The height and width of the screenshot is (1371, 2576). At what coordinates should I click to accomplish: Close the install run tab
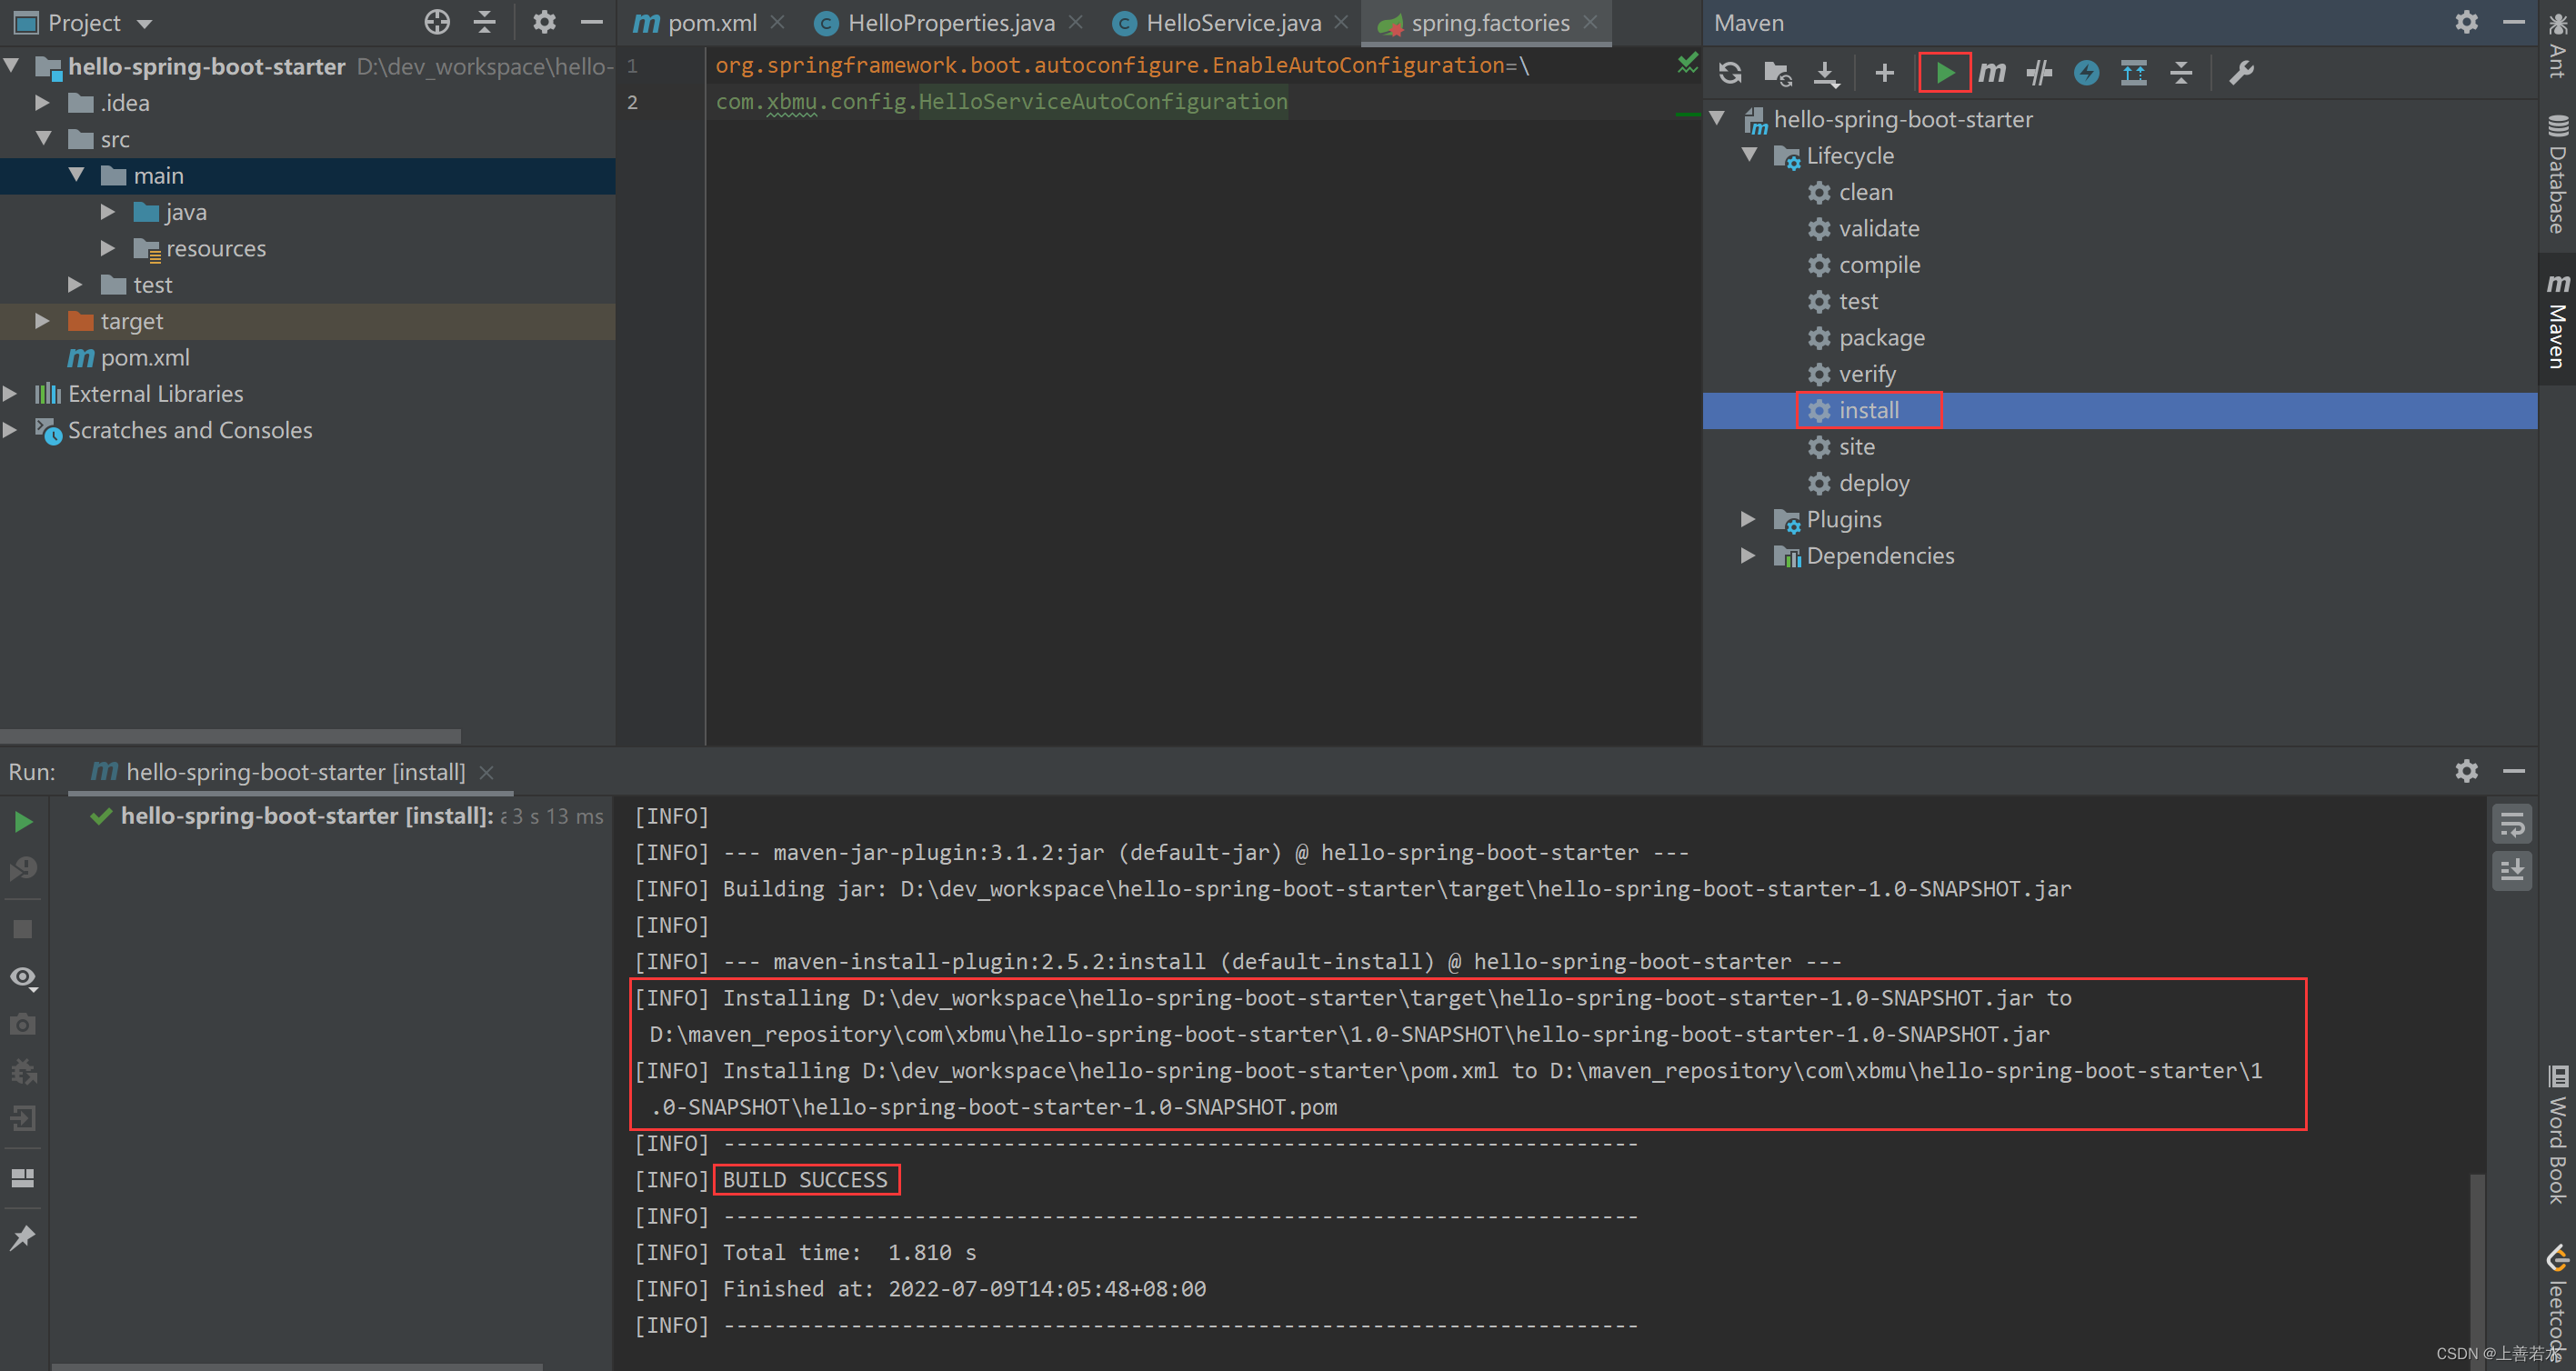487,772
